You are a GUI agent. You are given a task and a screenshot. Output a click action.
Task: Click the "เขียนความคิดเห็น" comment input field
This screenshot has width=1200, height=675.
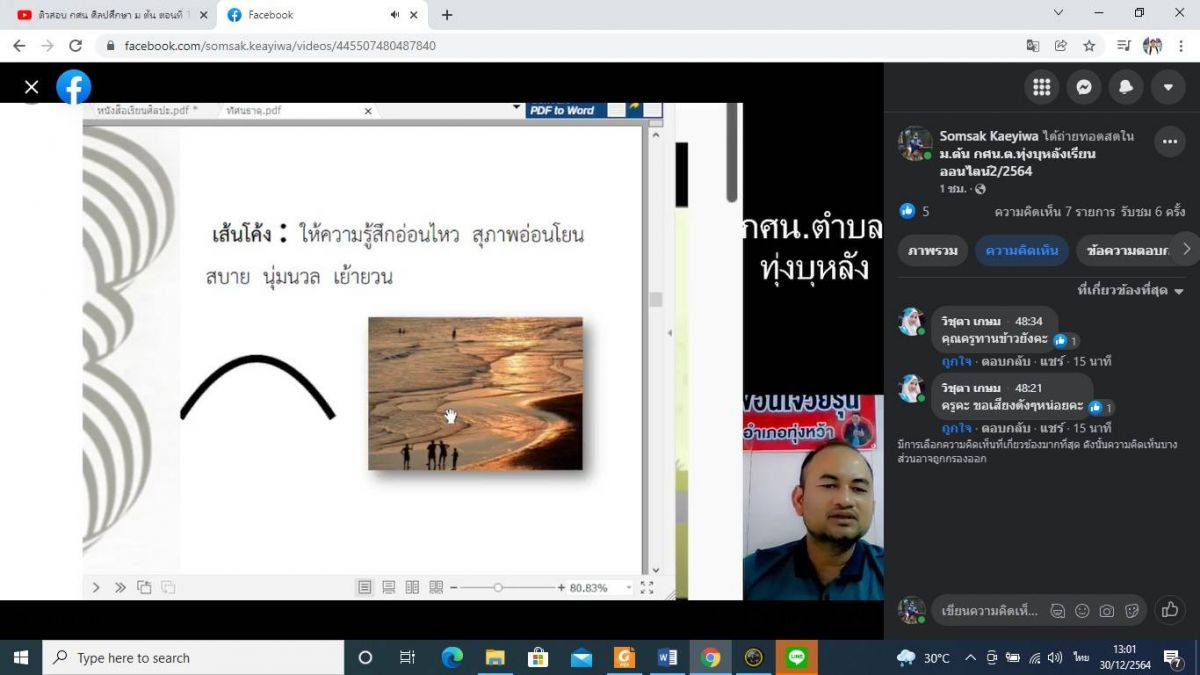pos(989,611)
